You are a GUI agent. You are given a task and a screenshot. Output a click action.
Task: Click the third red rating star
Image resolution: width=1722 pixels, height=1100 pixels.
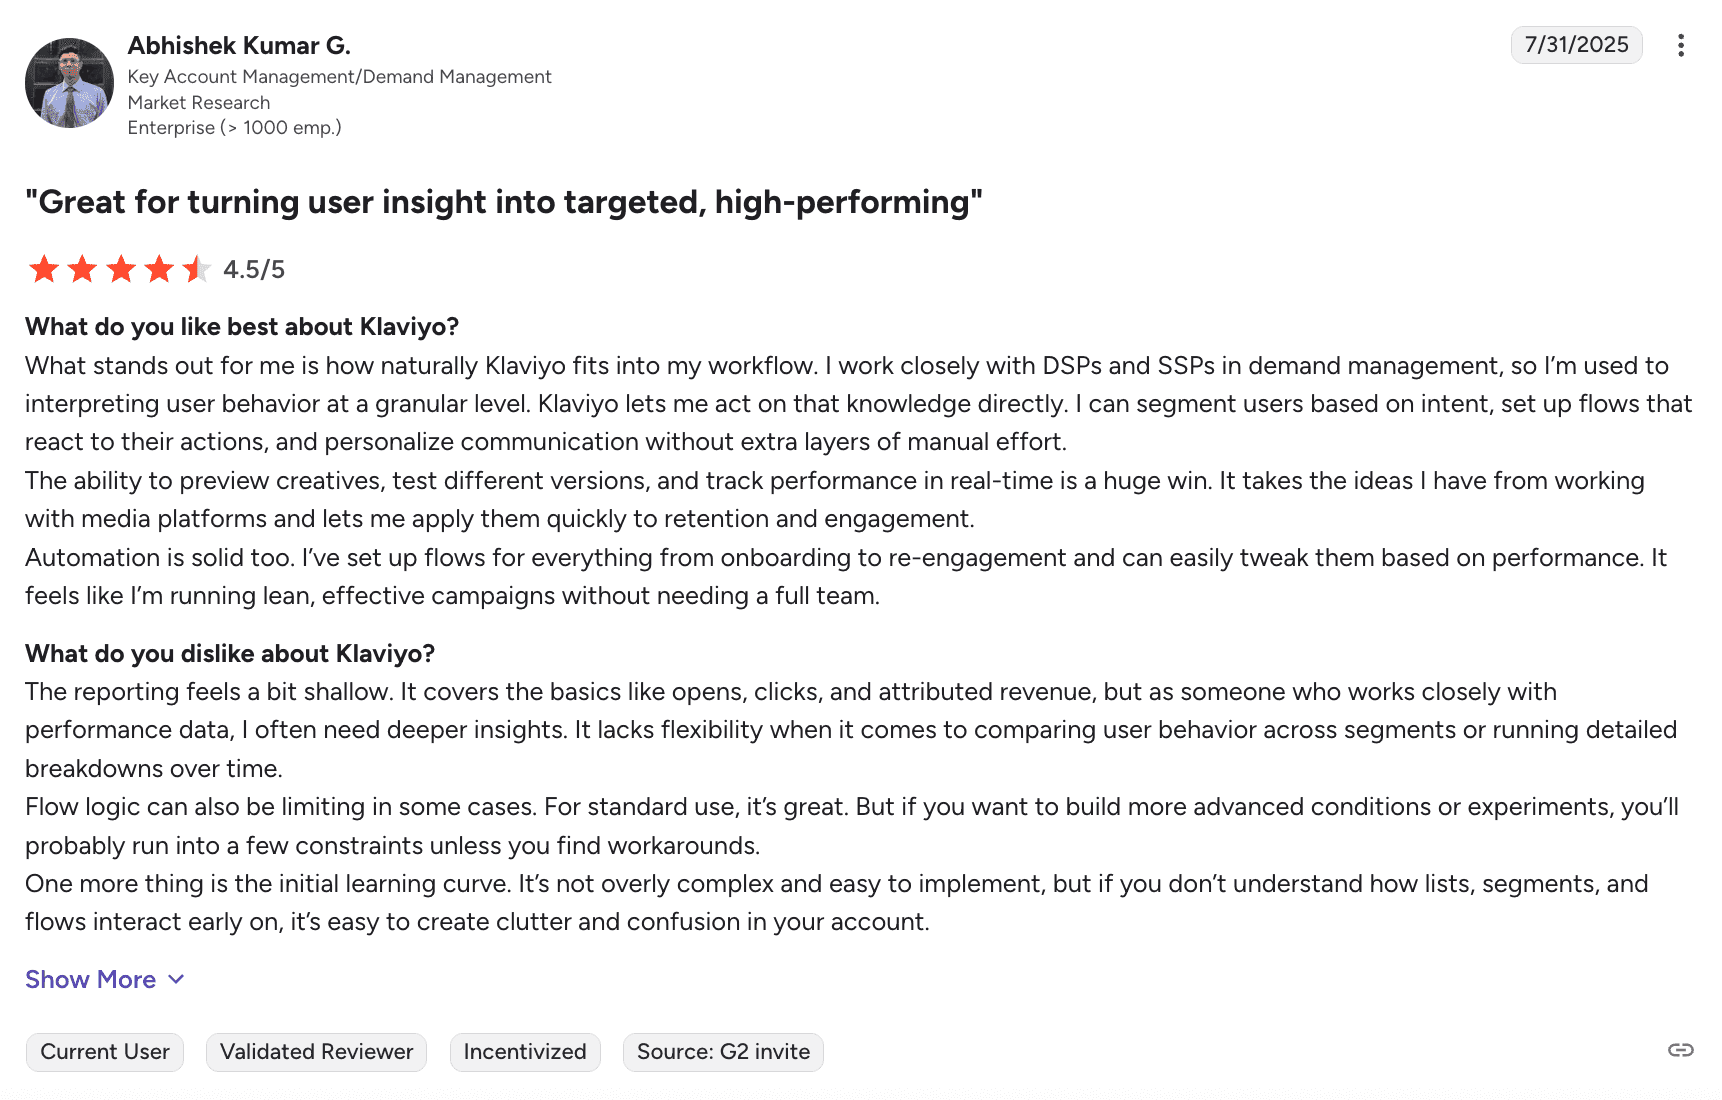point(121,269)
